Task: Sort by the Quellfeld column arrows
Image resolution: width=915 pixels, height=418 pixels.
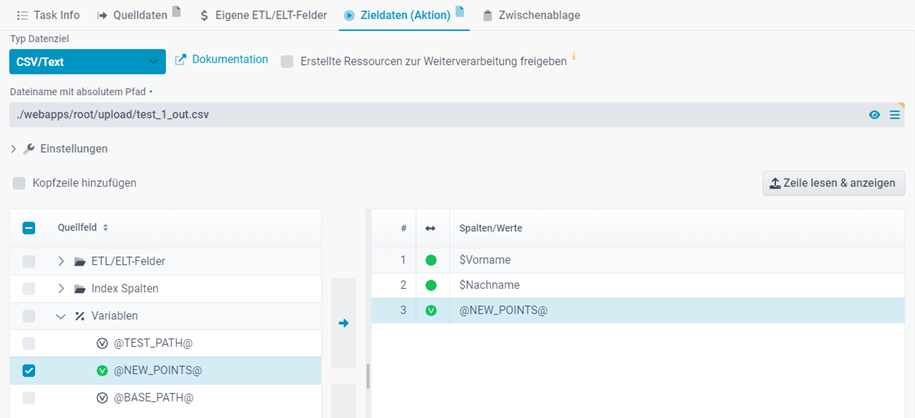Action: 105,228
